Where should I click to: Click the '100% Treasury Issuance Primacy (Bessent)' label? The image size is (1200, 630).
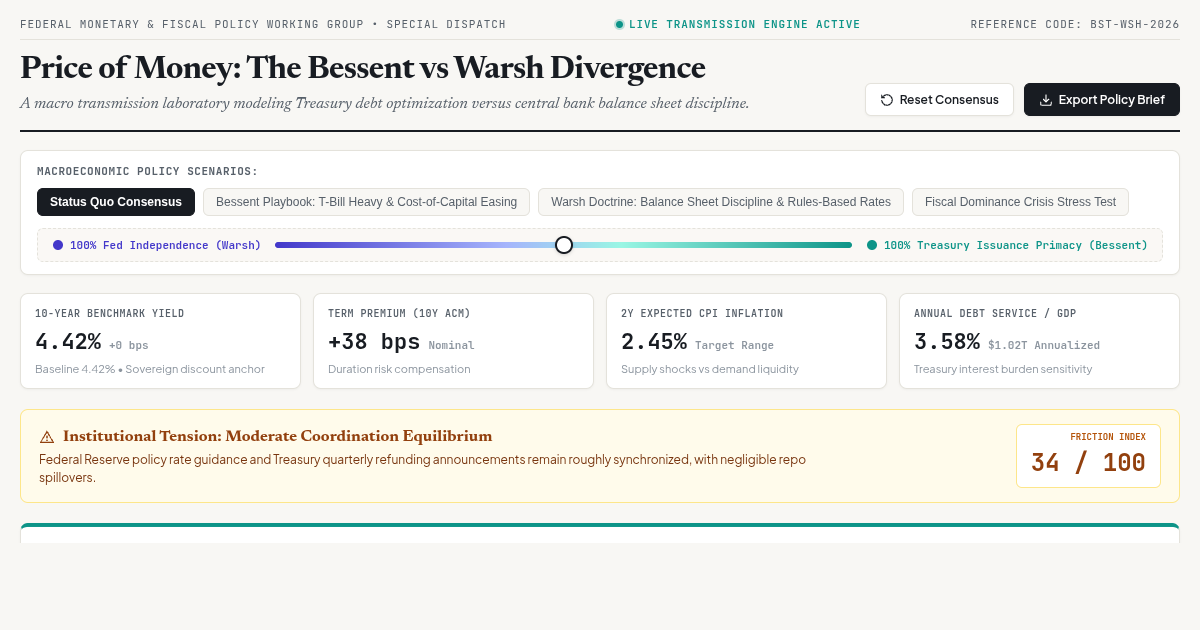[1015, 245]
